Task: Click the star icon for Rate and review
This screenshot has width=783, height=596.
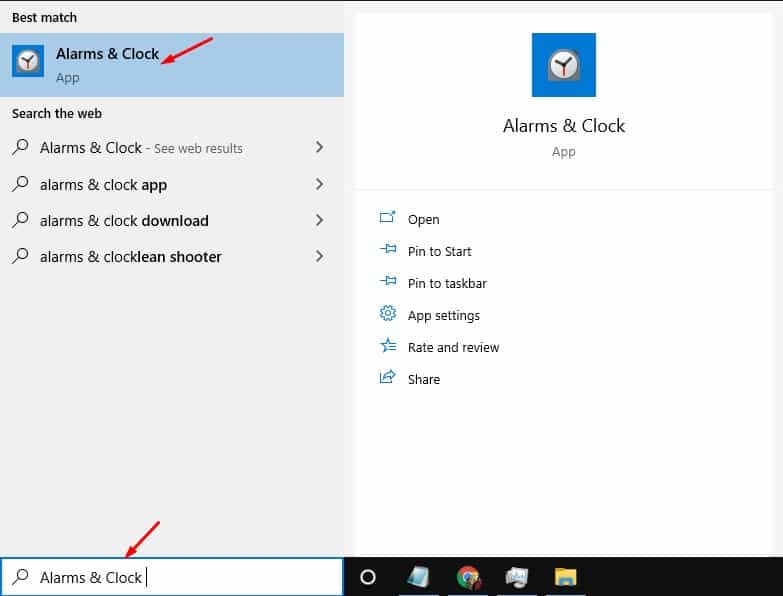Action: click(x=388, y=345)
